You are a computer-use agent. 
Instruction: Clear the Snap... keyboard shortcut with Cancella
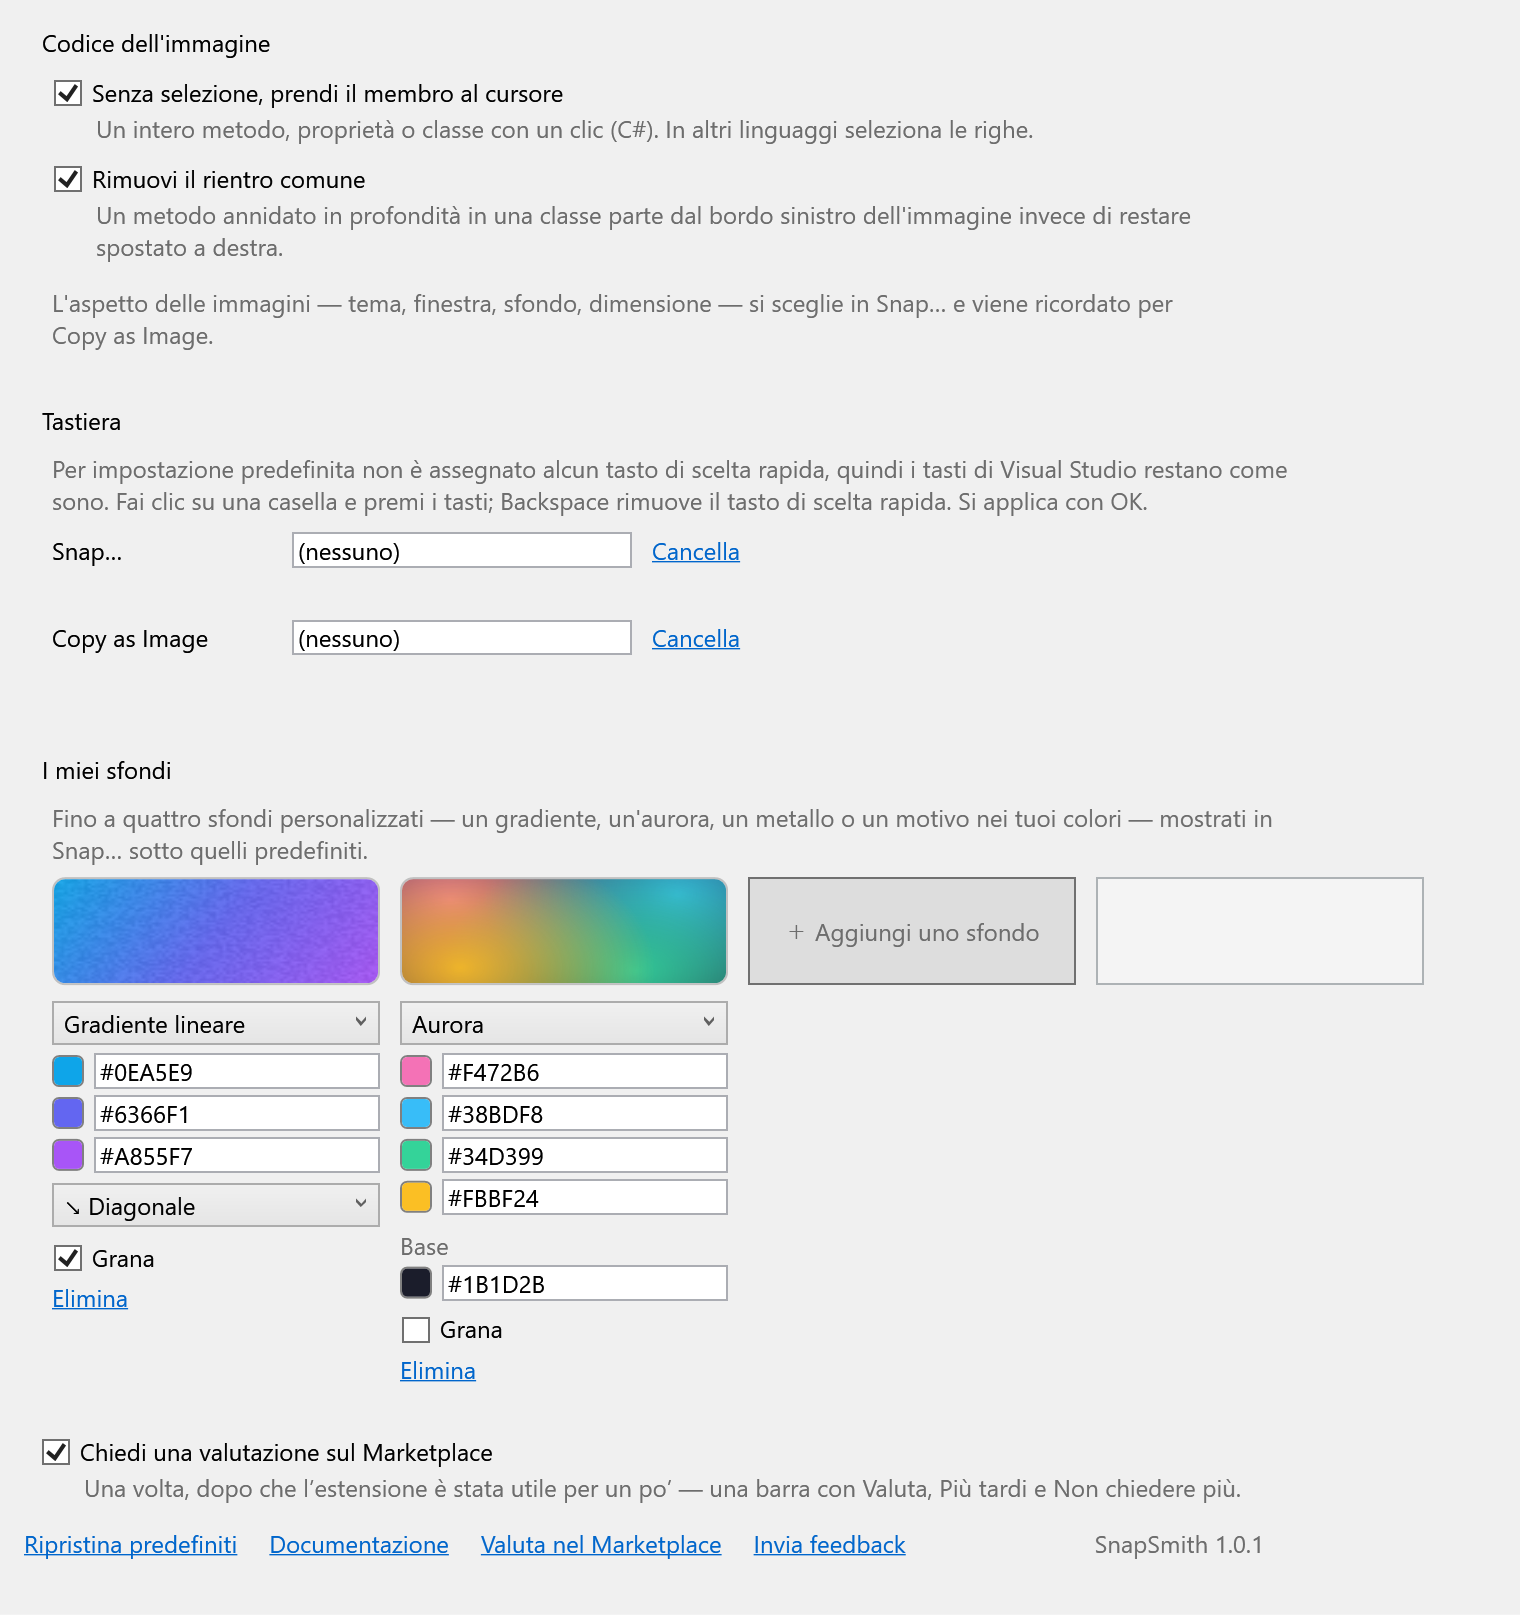pyautogui.click(x=696, y=552)
